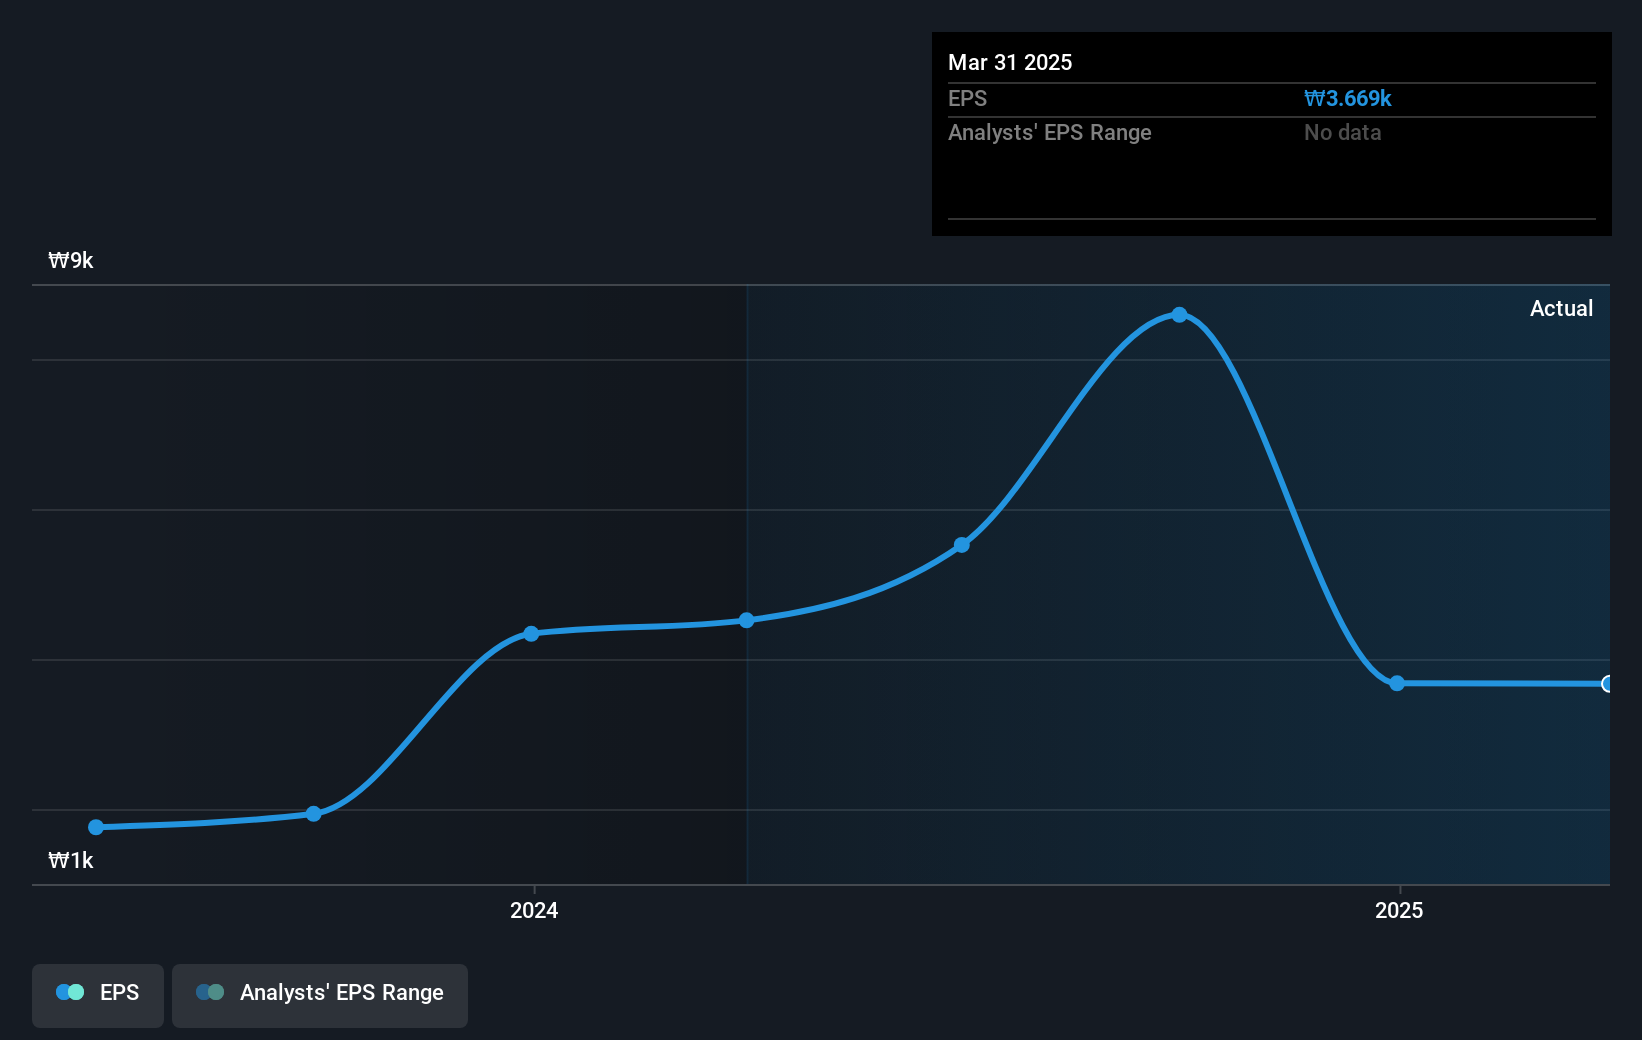1642x1040 pixels.
Task: Click the Analysts' EPS Range tooltip row label
Action: [x=1050, y=133]
